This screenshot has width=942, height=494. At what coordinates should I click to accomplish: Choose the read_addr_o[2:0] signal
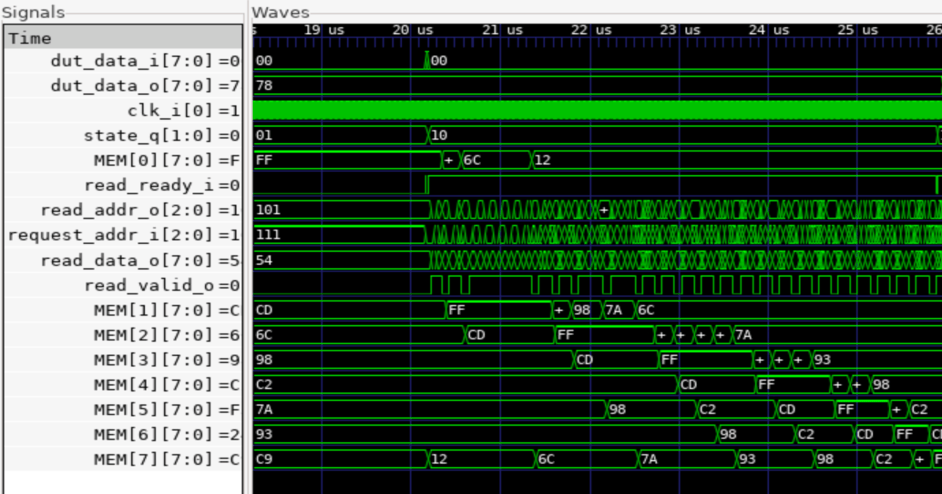[140, 210]
